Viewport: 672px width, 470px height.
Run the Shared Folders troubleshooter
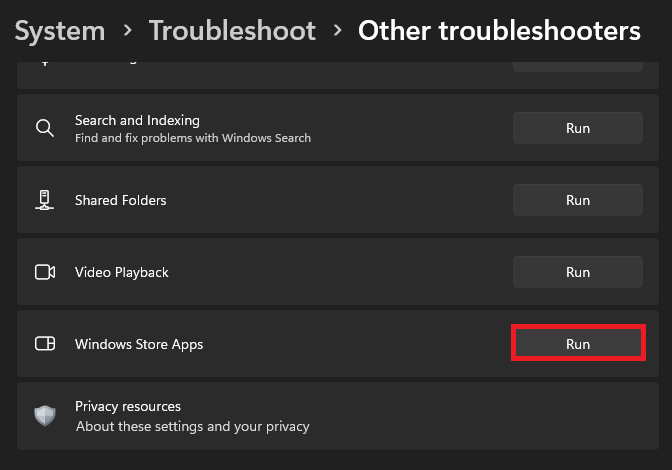click(578, 200)
